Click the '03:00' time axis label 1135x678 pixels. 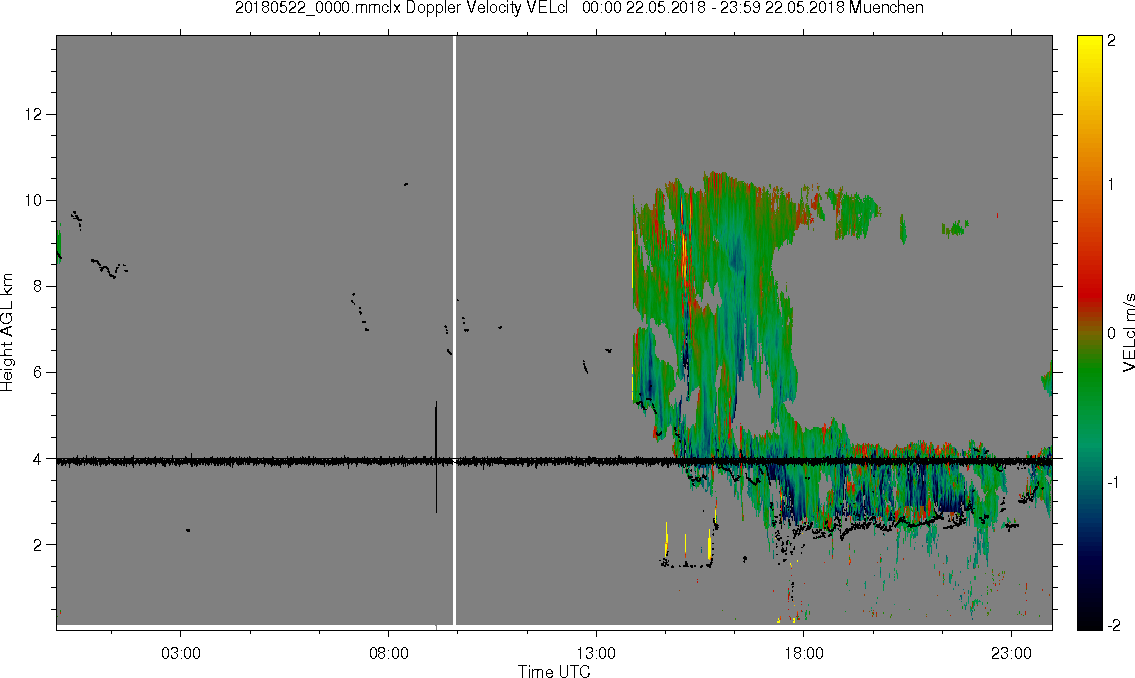[x=180, y=653]
